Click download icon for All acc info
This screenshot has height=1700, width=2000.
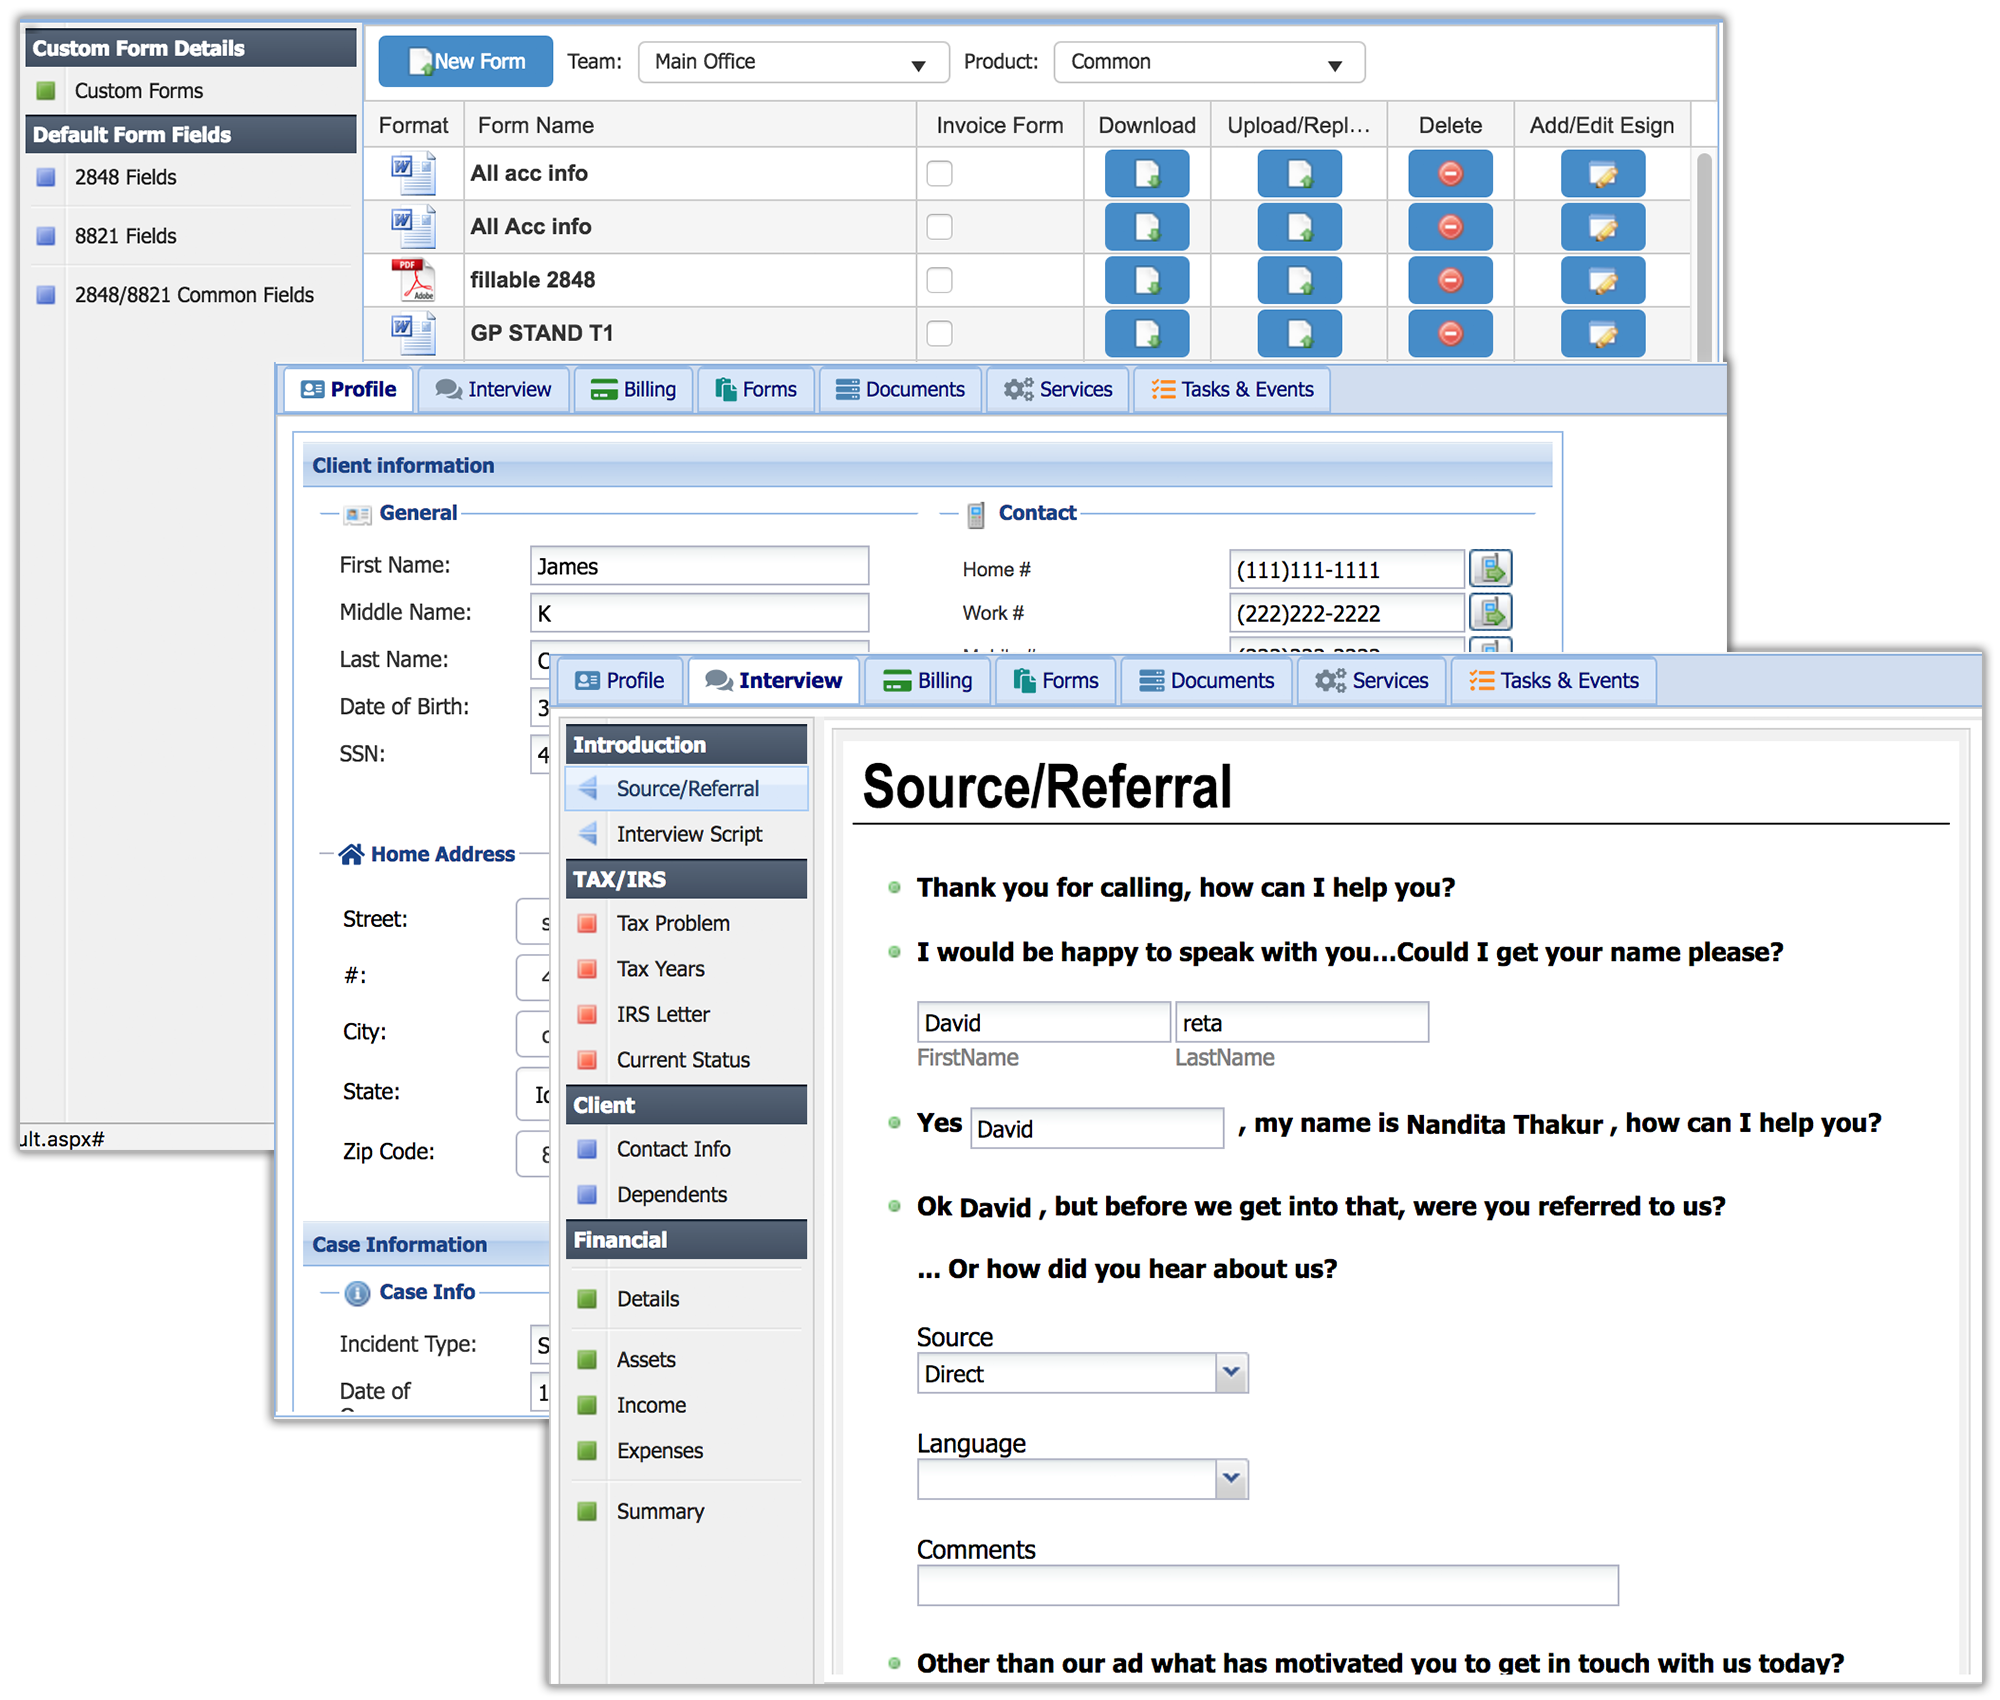(1146, 174)
